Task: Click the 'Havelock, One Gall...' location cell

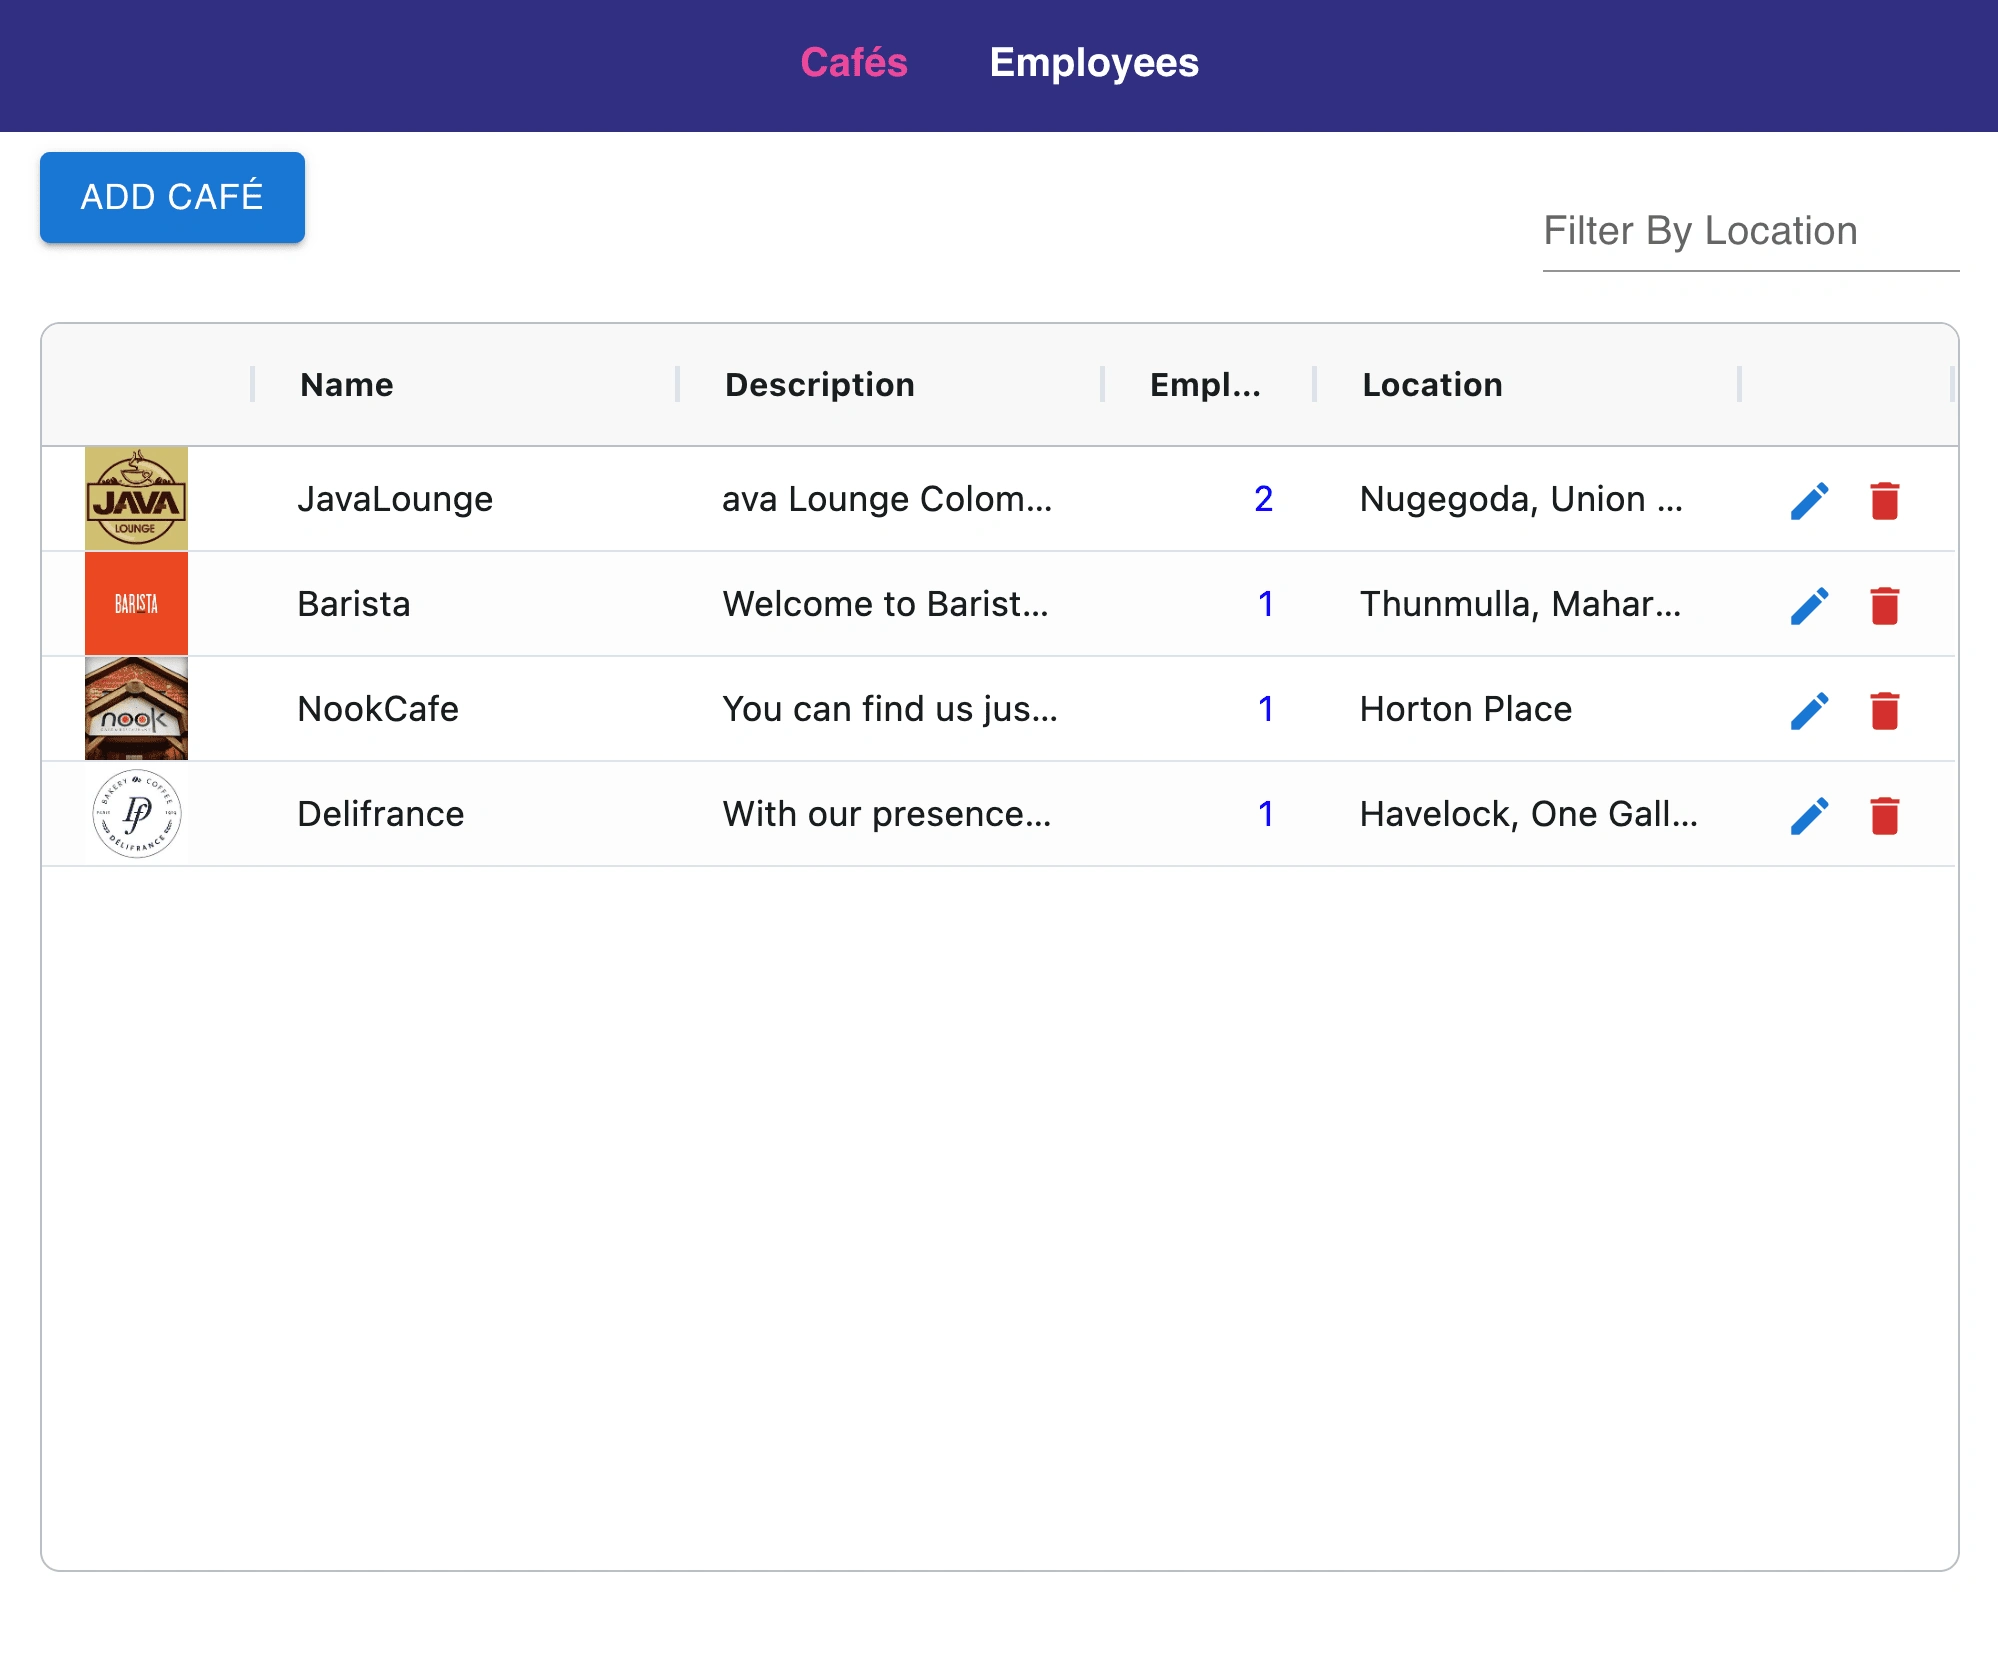Action: pyautogui.click(x=1528, y=814)
